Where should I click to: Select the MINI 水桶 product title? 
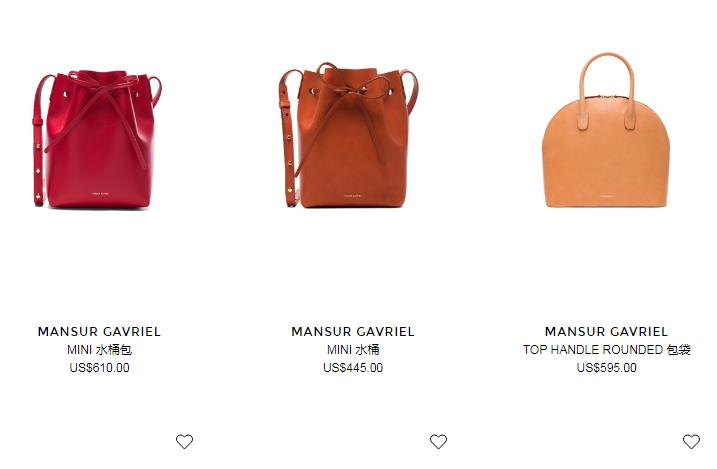353,350
